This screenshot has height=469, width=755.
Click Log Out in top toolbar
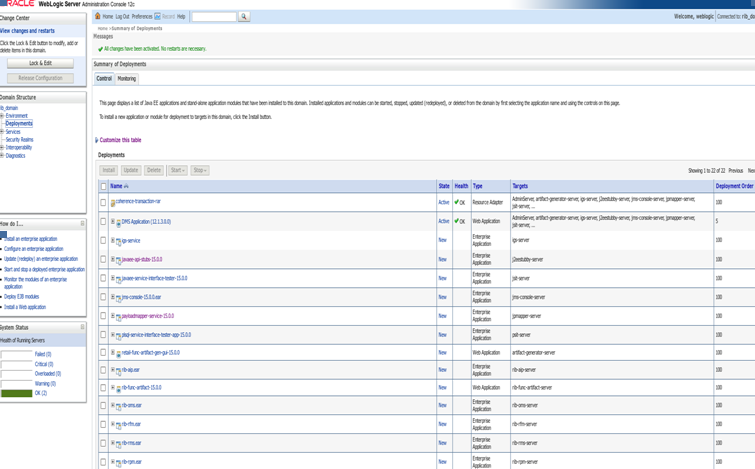coord(122,16)
